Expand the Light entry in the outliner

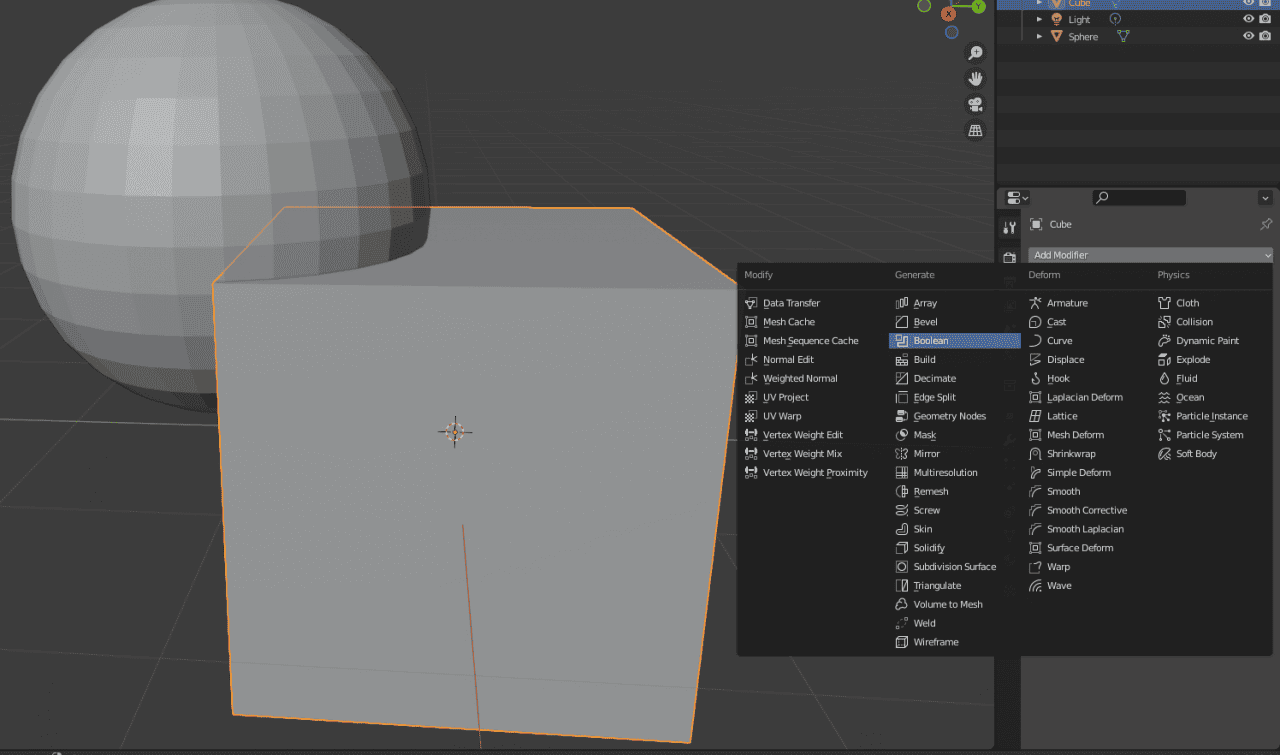point(1039,18)
